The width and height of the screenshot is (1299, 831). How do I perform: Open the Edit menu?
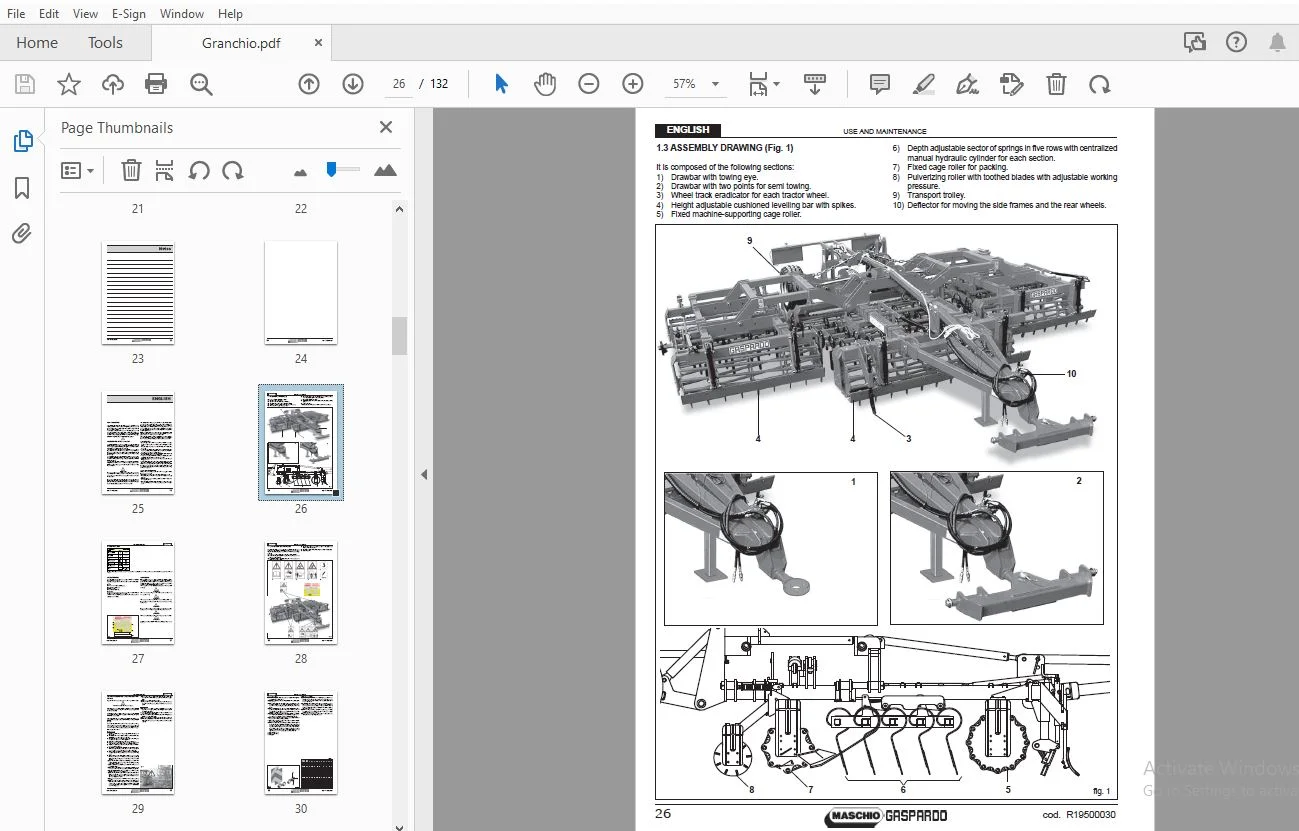click(x=49, y=14)
